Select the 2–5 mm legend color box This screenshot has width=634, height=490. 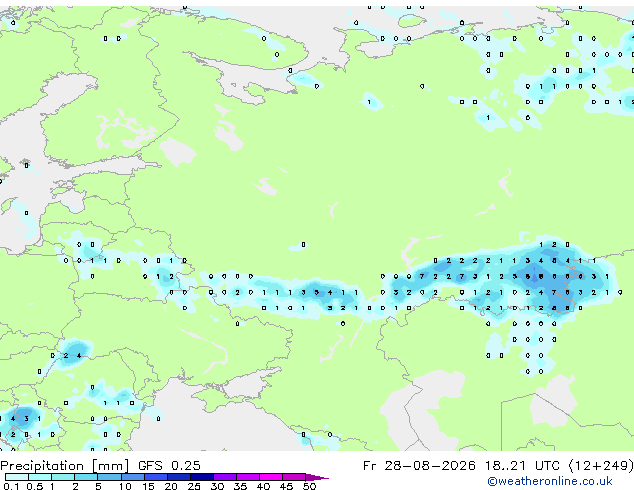tap(86, 477)
